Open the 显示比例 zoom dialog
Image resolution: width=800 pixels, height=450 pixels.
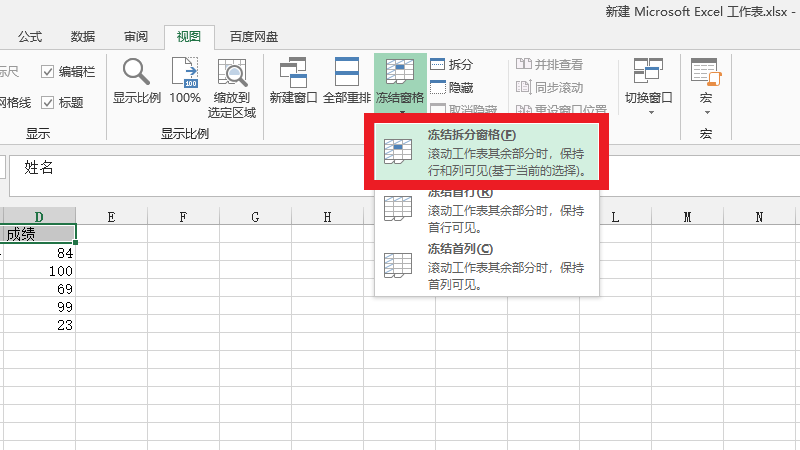pos(136,80)
